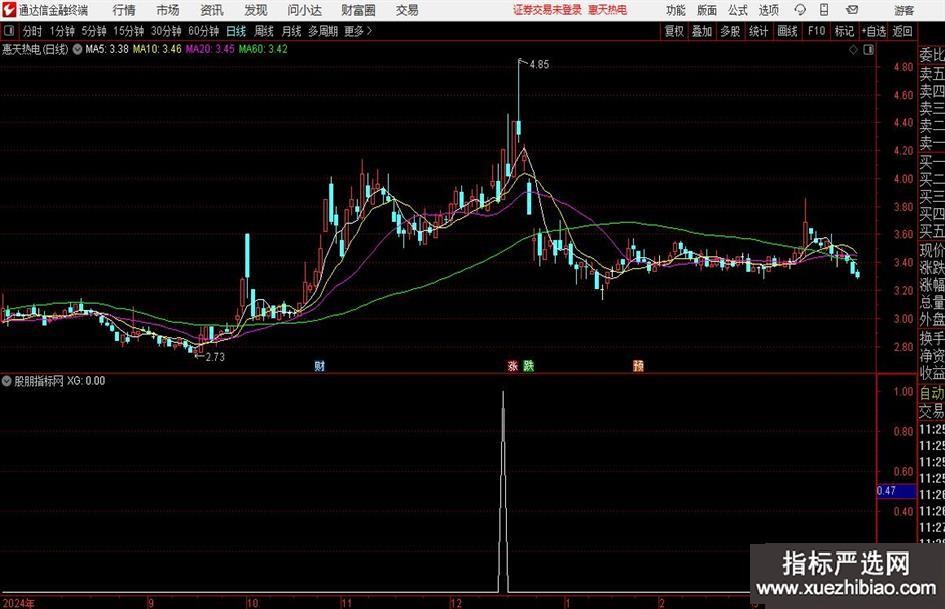This screenshot has width=945, height=609.
Task: Click the XG signal spike in indicator pane
Action: coord(503,491)
